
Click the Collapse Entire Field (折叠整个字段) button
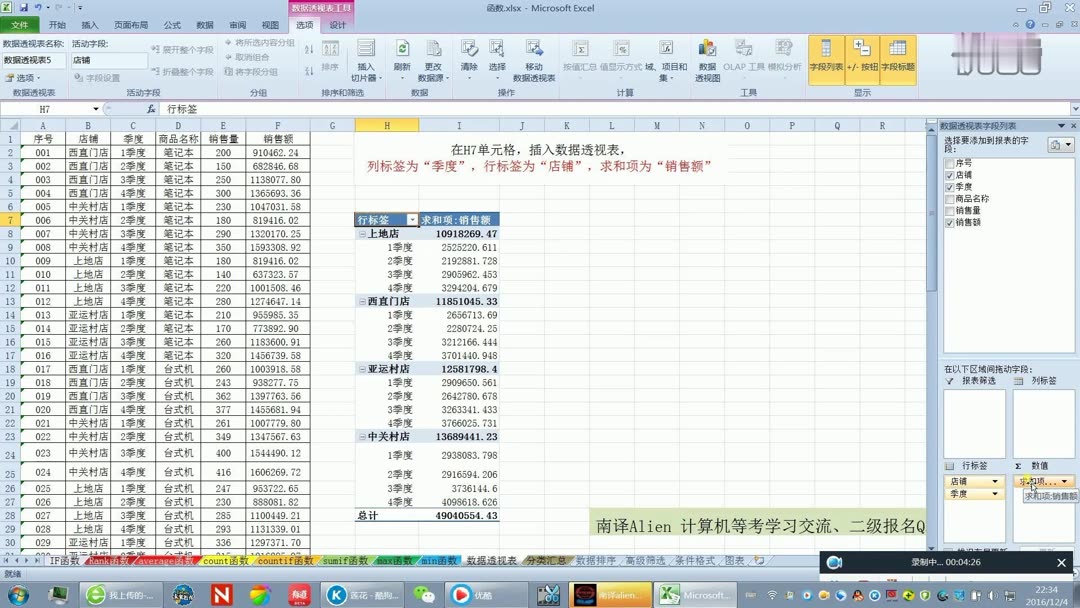coord(182,73)
